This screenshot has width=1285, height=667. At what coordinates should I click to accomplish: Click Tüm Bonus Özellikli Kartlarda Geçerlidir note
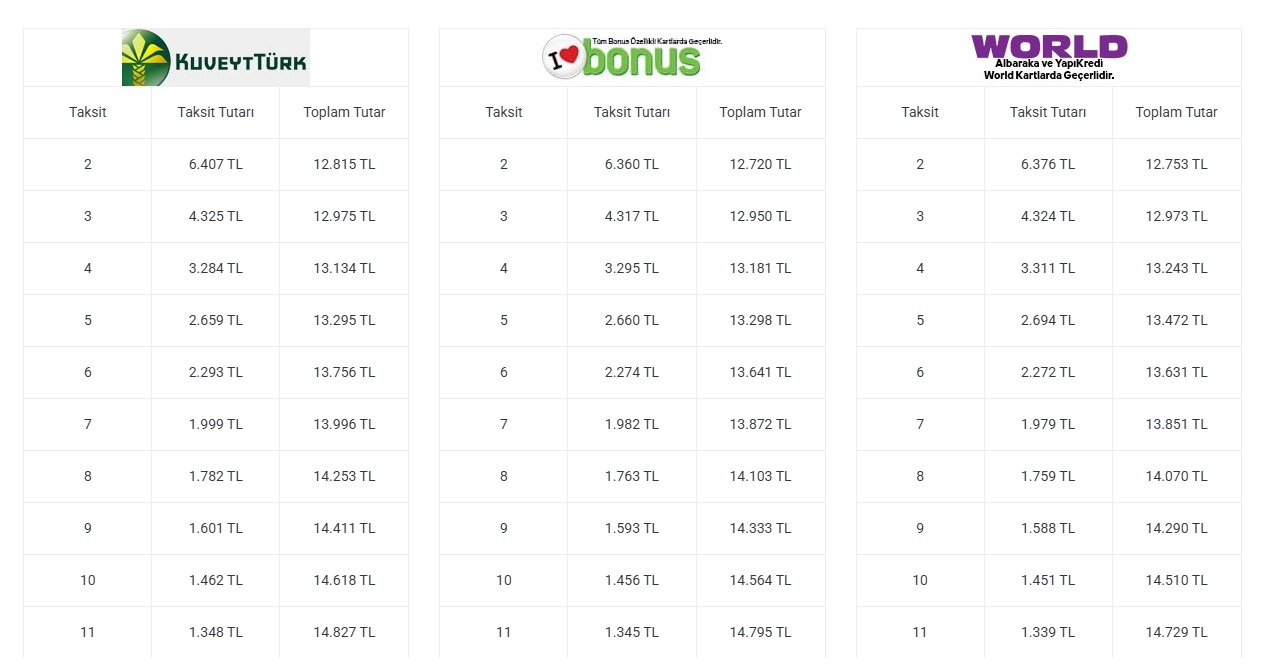point(657,41)
